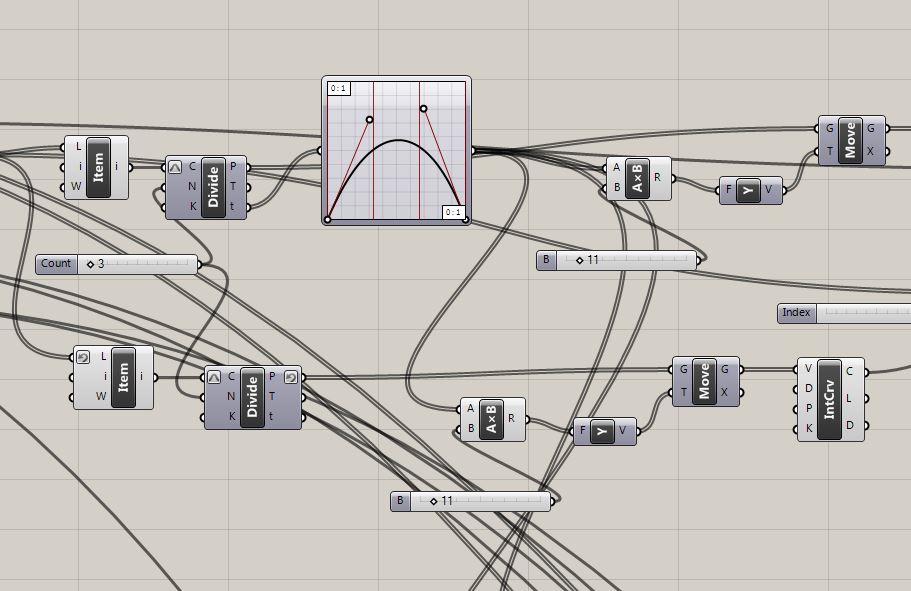Click the V input on the IntCrv component
911x591 pixels.
click(808, 368)
